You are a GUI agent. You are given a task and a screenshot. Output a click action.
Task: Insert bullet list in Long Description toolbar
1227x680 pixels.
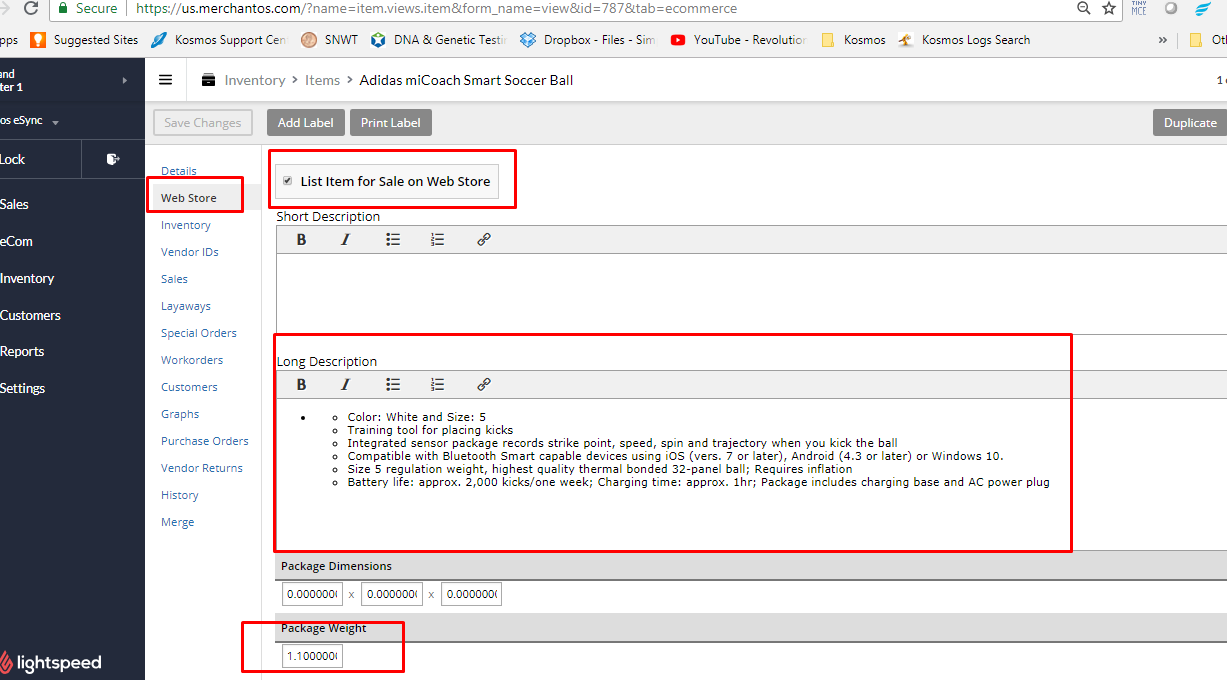point(393,385)
